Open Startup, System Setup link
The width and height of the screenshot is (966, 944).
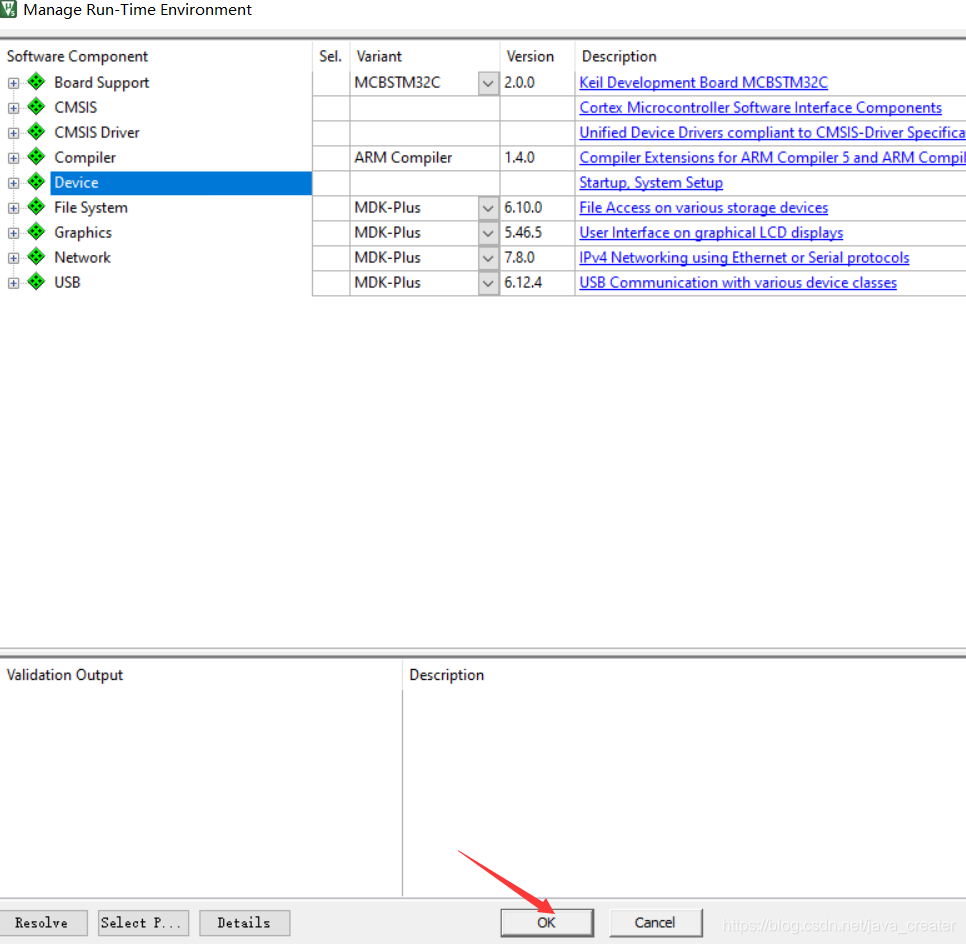coord(651,182)
